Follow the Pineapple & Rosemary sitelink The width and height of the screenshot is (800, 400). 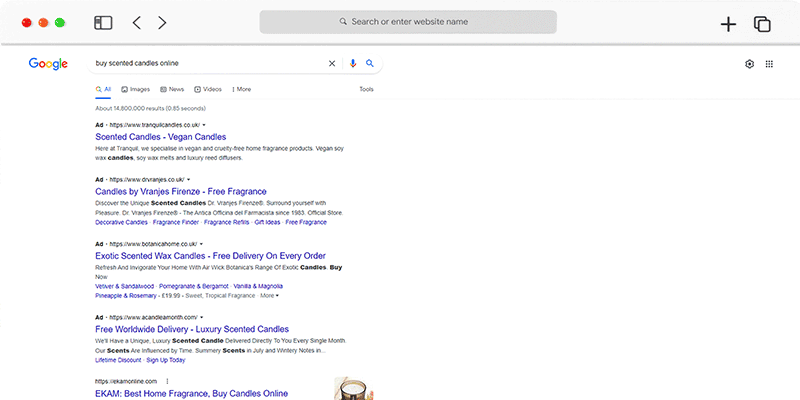point(126,296)
